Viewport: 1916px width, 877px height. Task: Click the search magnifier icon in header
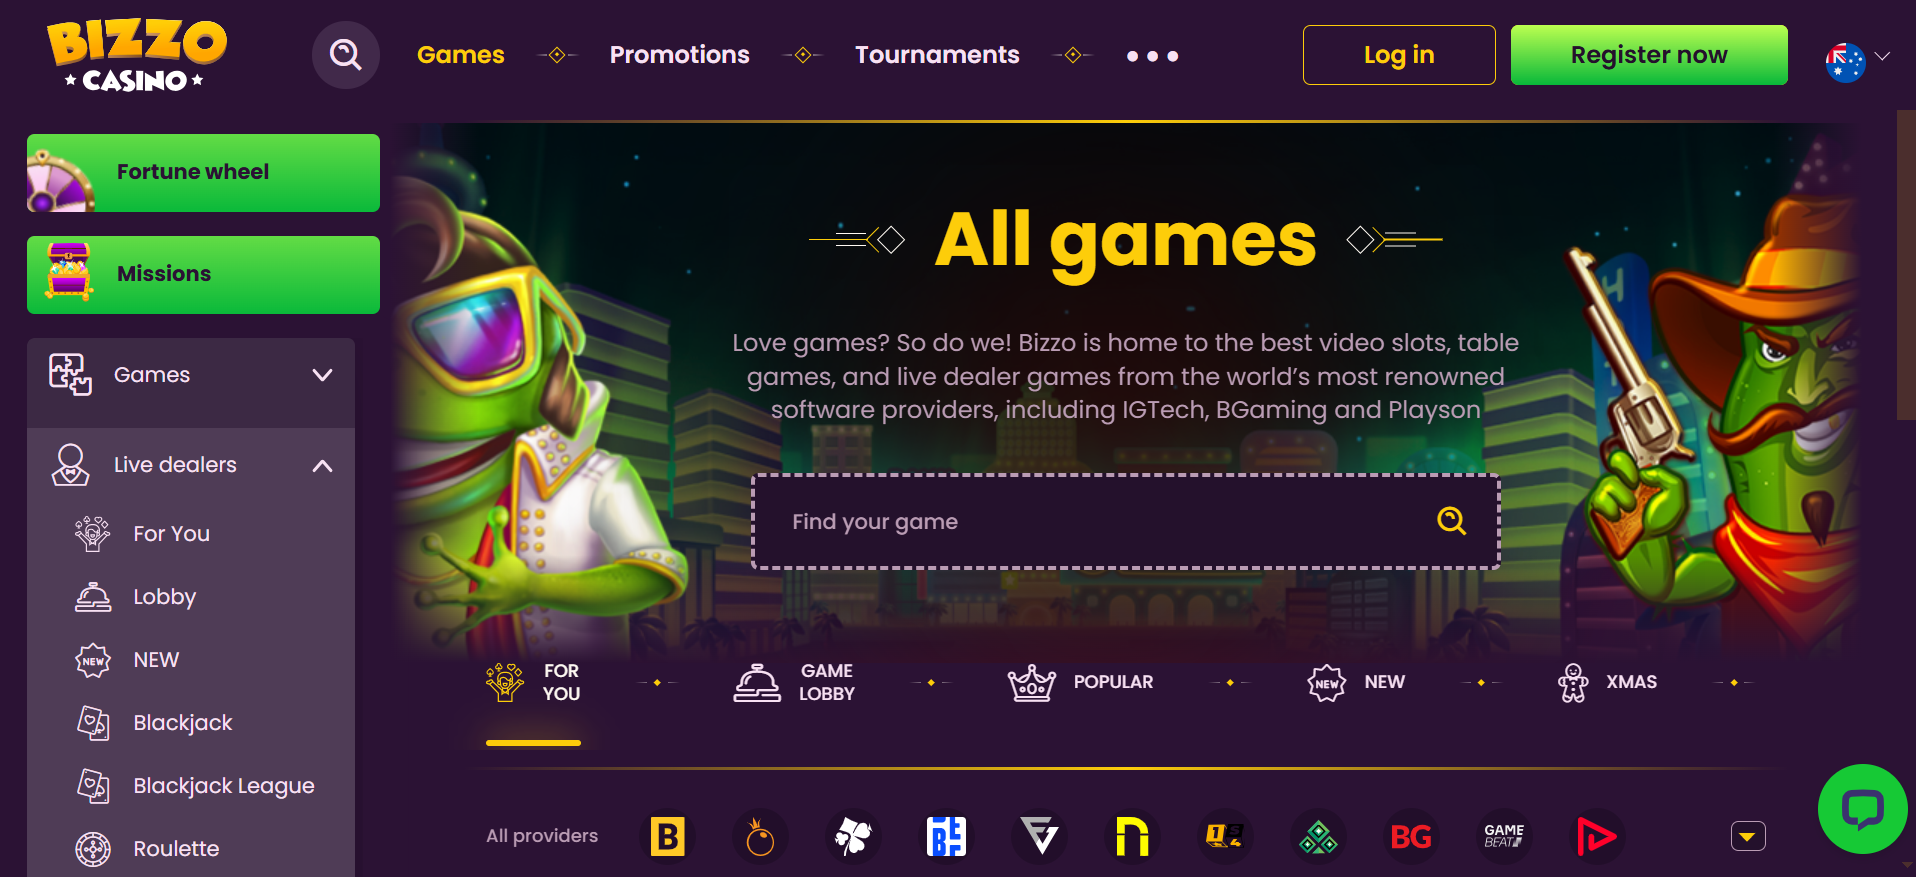pyautogui.click(x=346, y=55)
